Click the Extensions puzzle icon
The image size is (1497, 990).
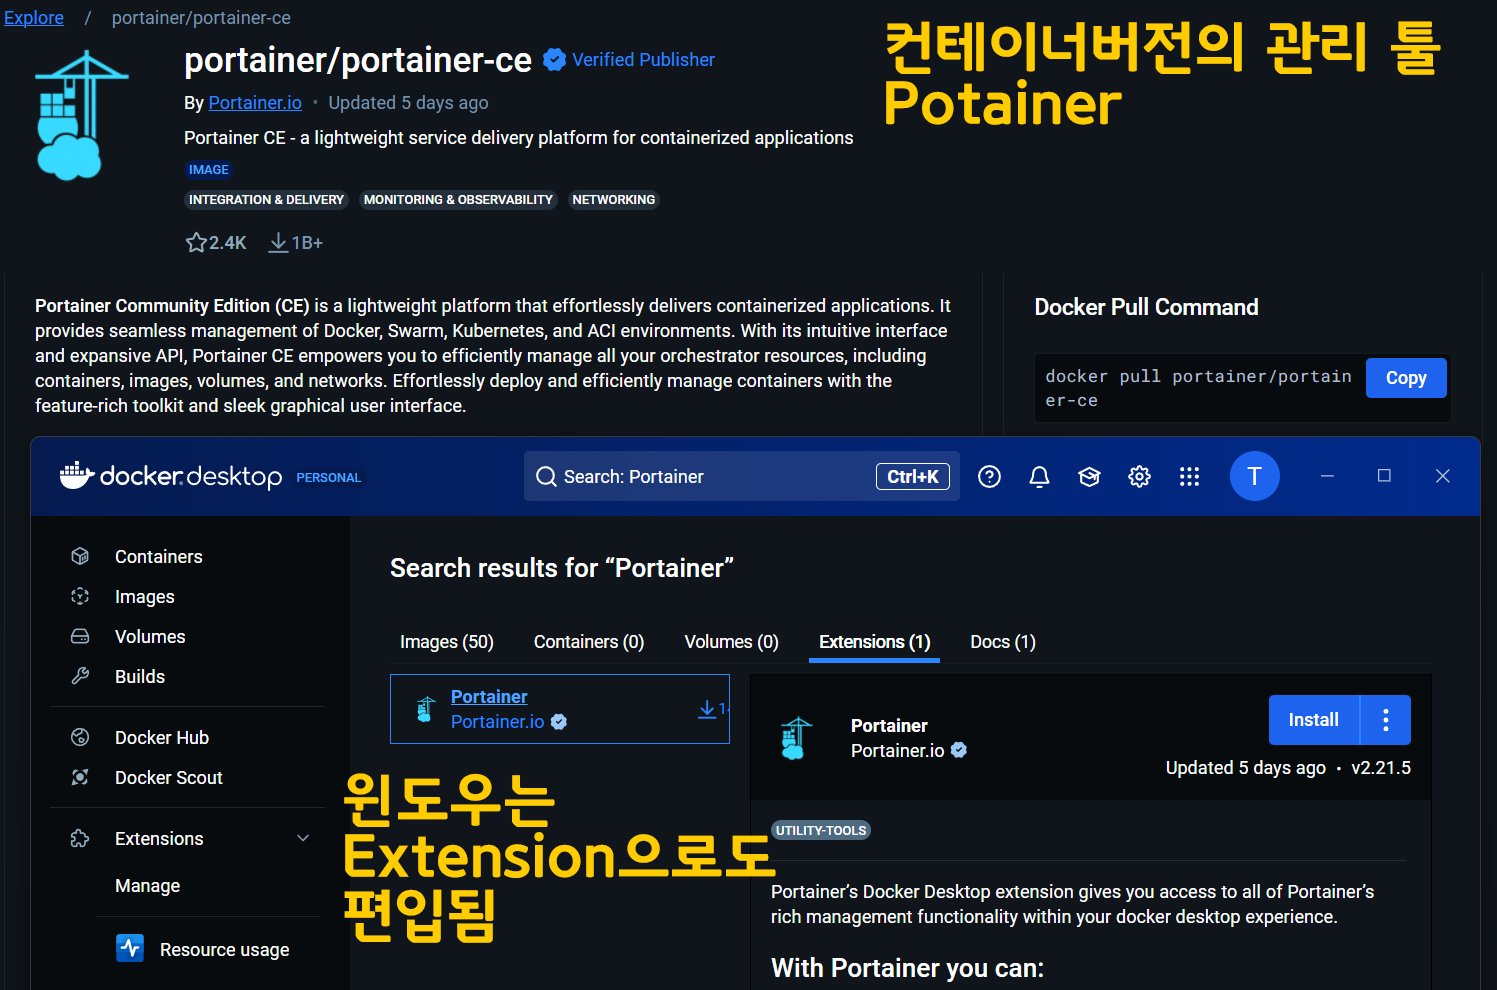[x=80, y=838]
